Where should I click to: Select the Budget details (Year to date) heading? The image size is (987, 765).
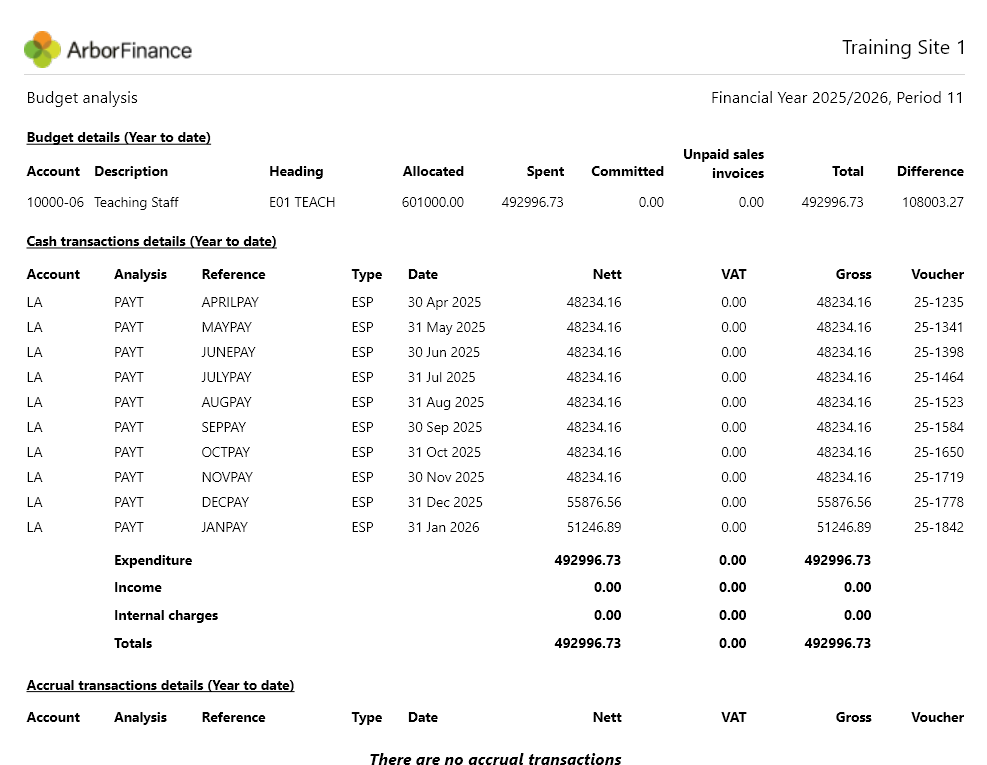(118, 137)
